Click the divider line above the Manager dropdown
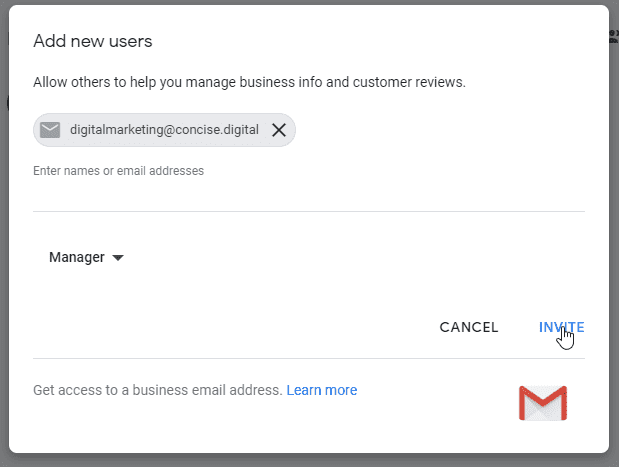 click(x=308, y=211)
